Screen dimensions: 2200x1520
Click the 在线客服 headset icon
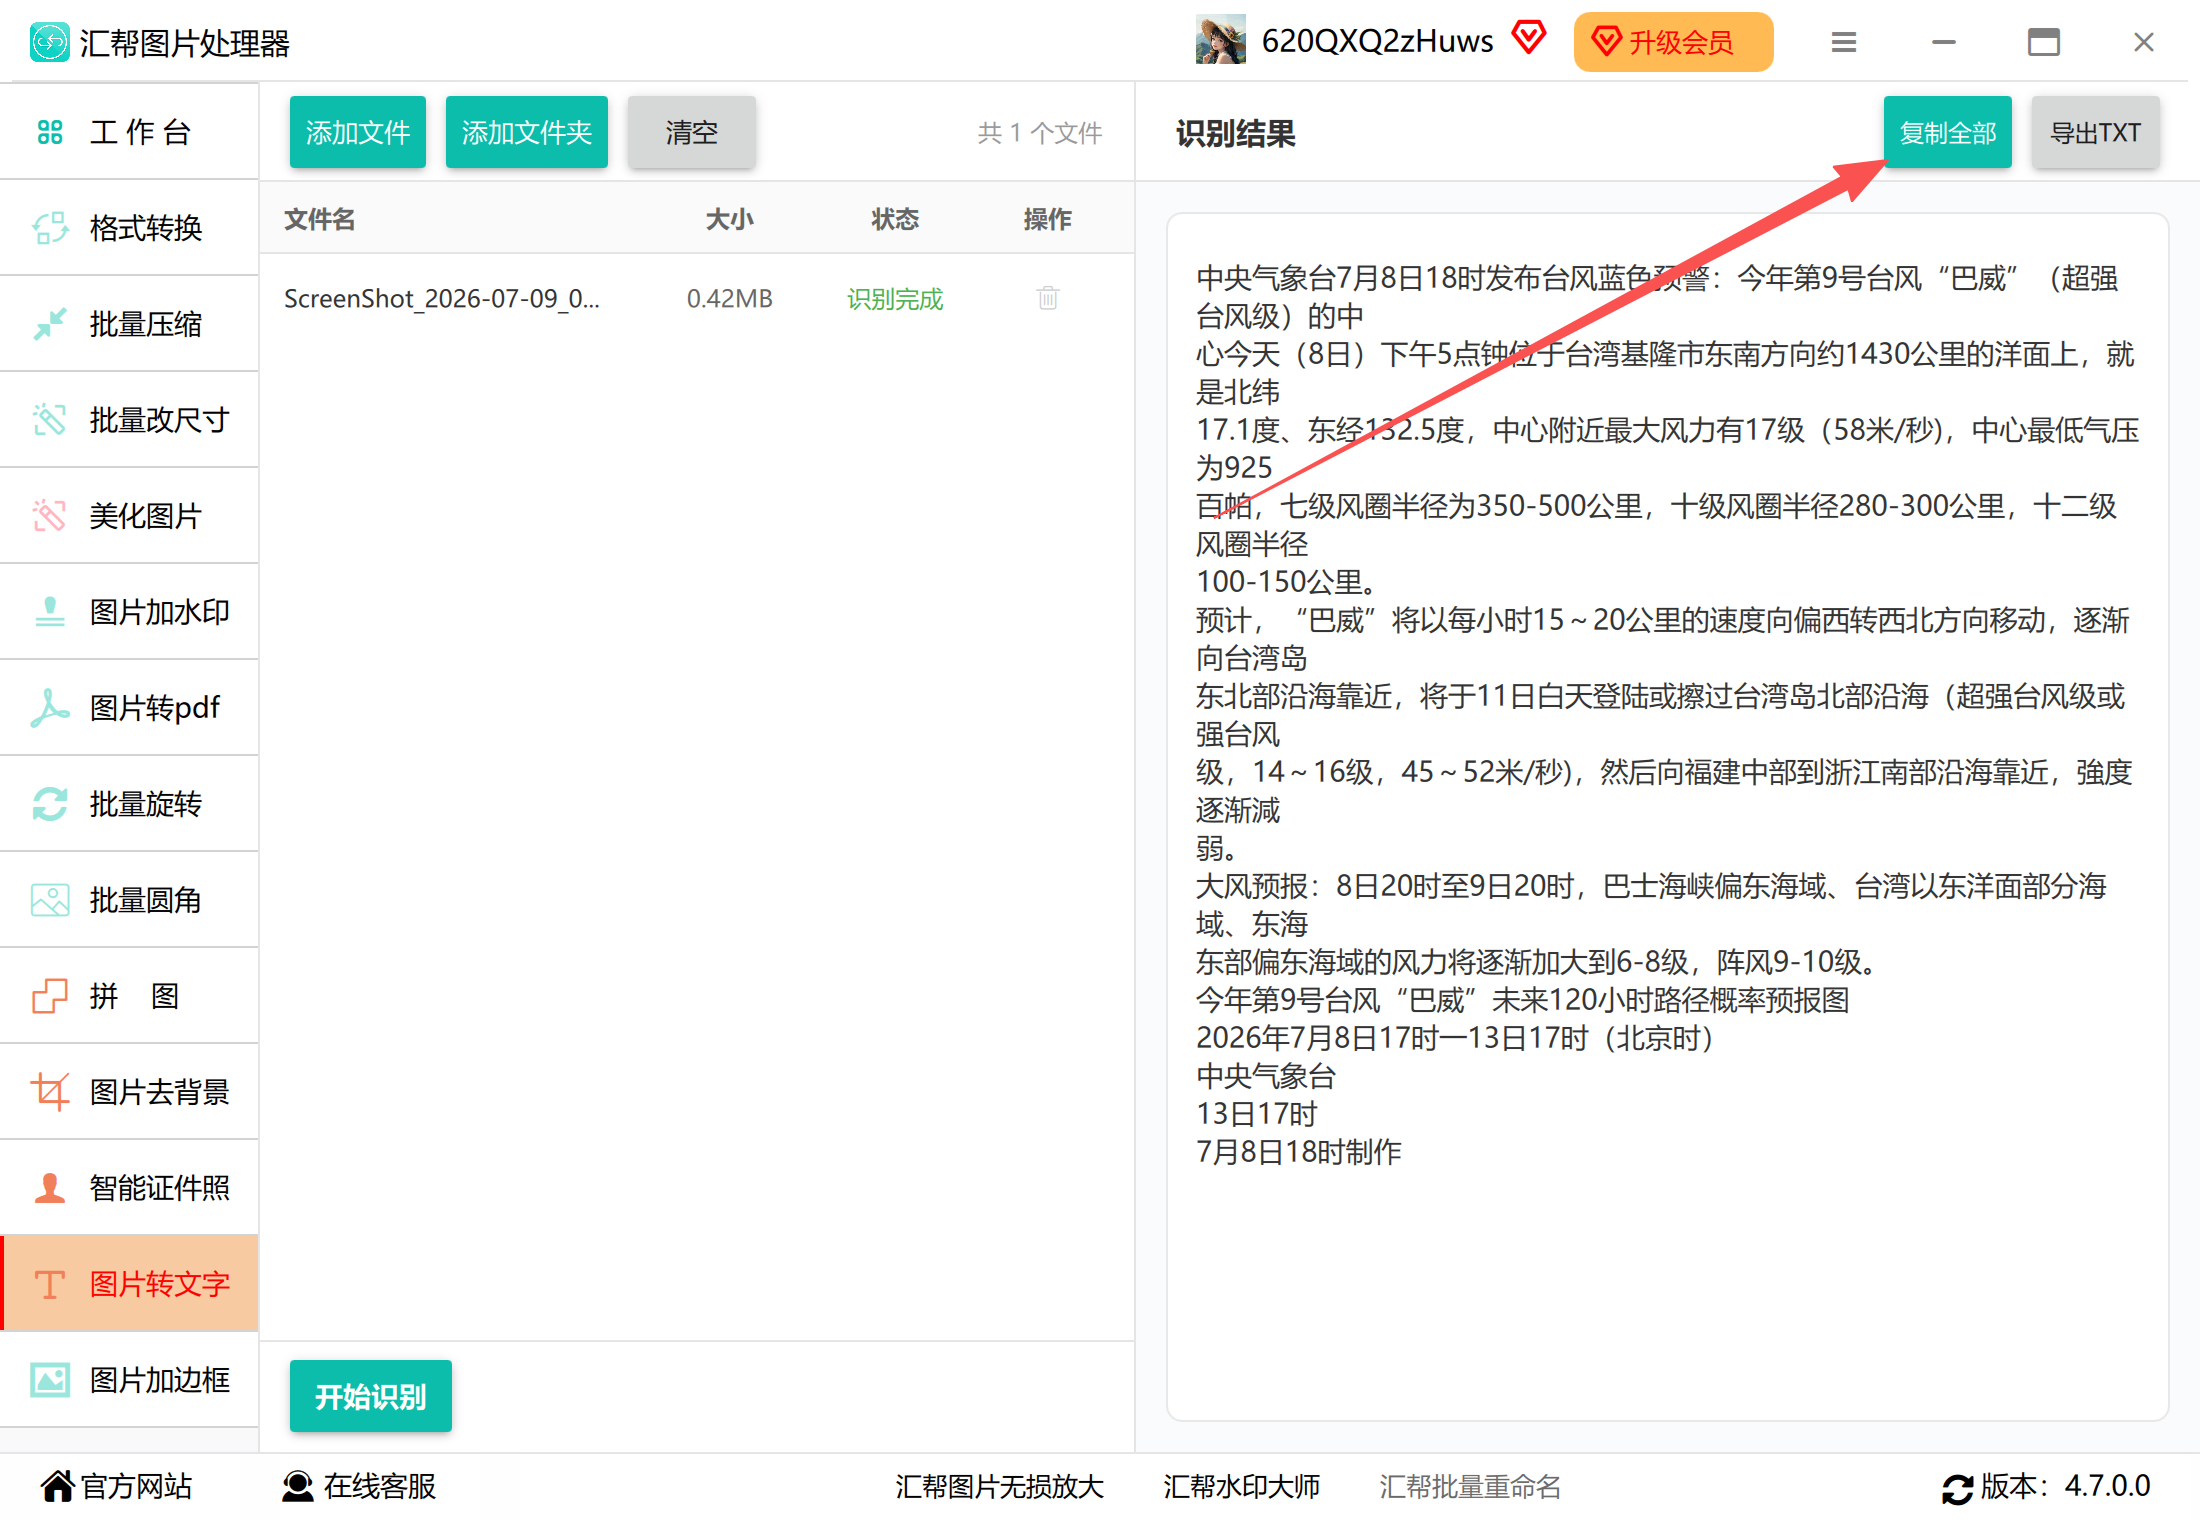point(297,1486)
